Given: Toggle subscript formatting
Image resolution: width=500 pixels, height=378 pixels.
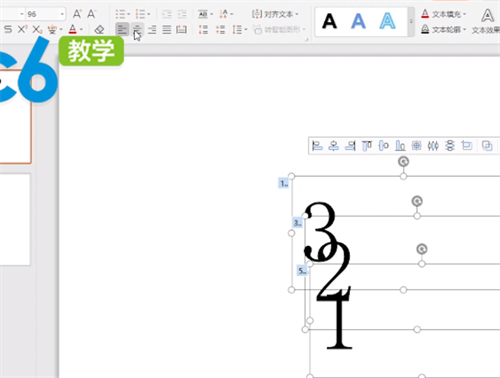Looking at the screenshot, I should (x=37, y=30).
